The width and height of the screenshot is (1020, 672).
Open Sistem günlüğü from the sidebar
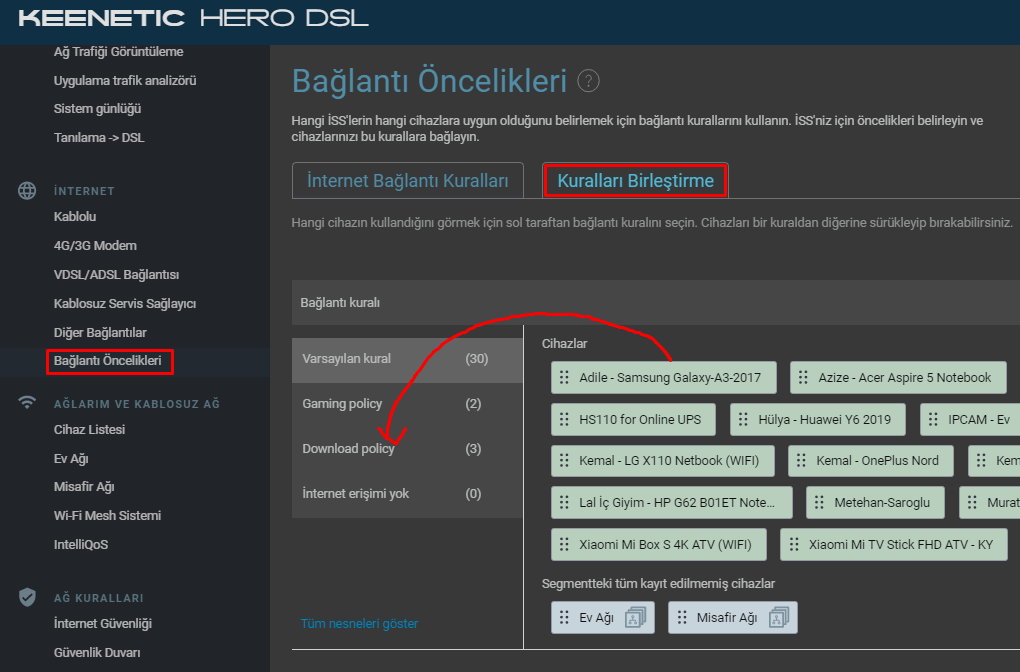(x=98, y=109)
